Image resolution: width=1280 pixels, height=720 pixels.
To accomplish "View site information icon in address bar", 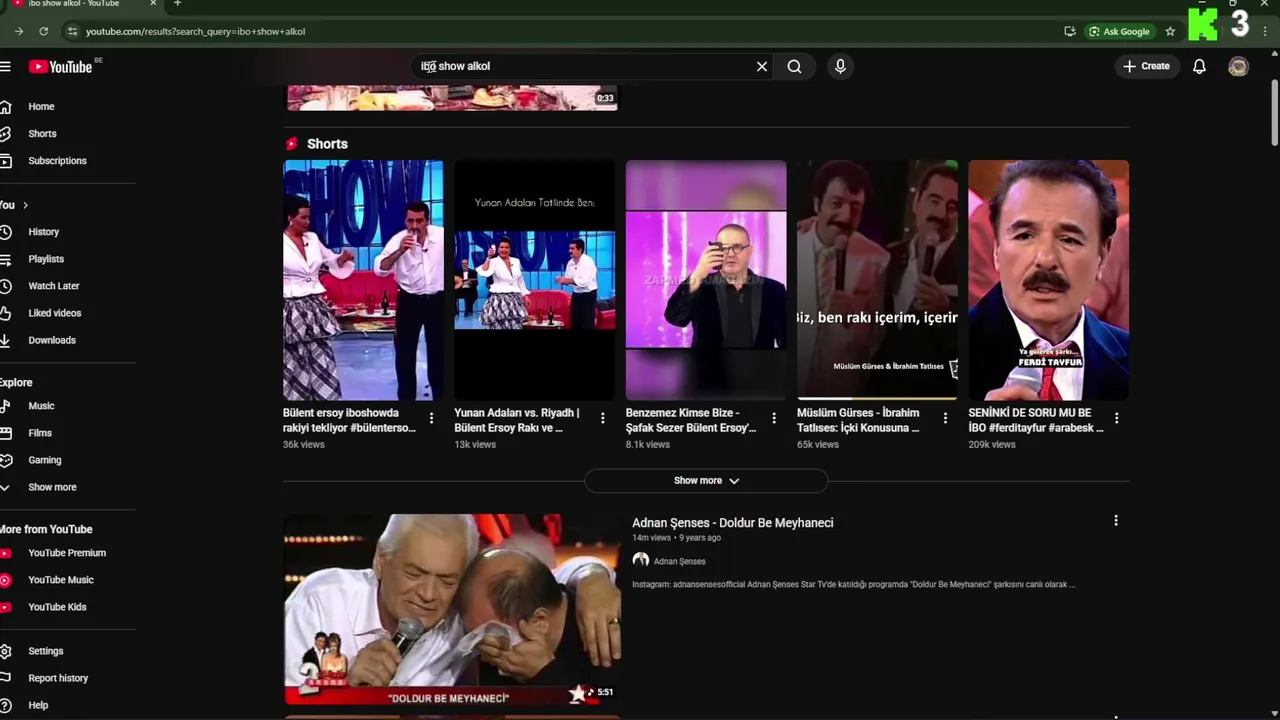I will [x=71, y=31].
